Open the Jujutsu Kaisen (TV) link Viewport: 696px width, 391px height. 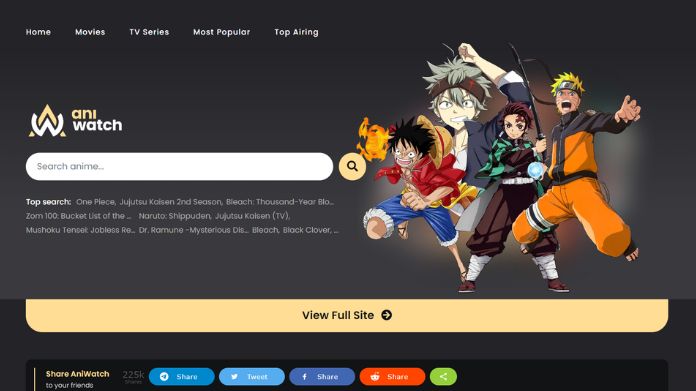tap(252, 216)
